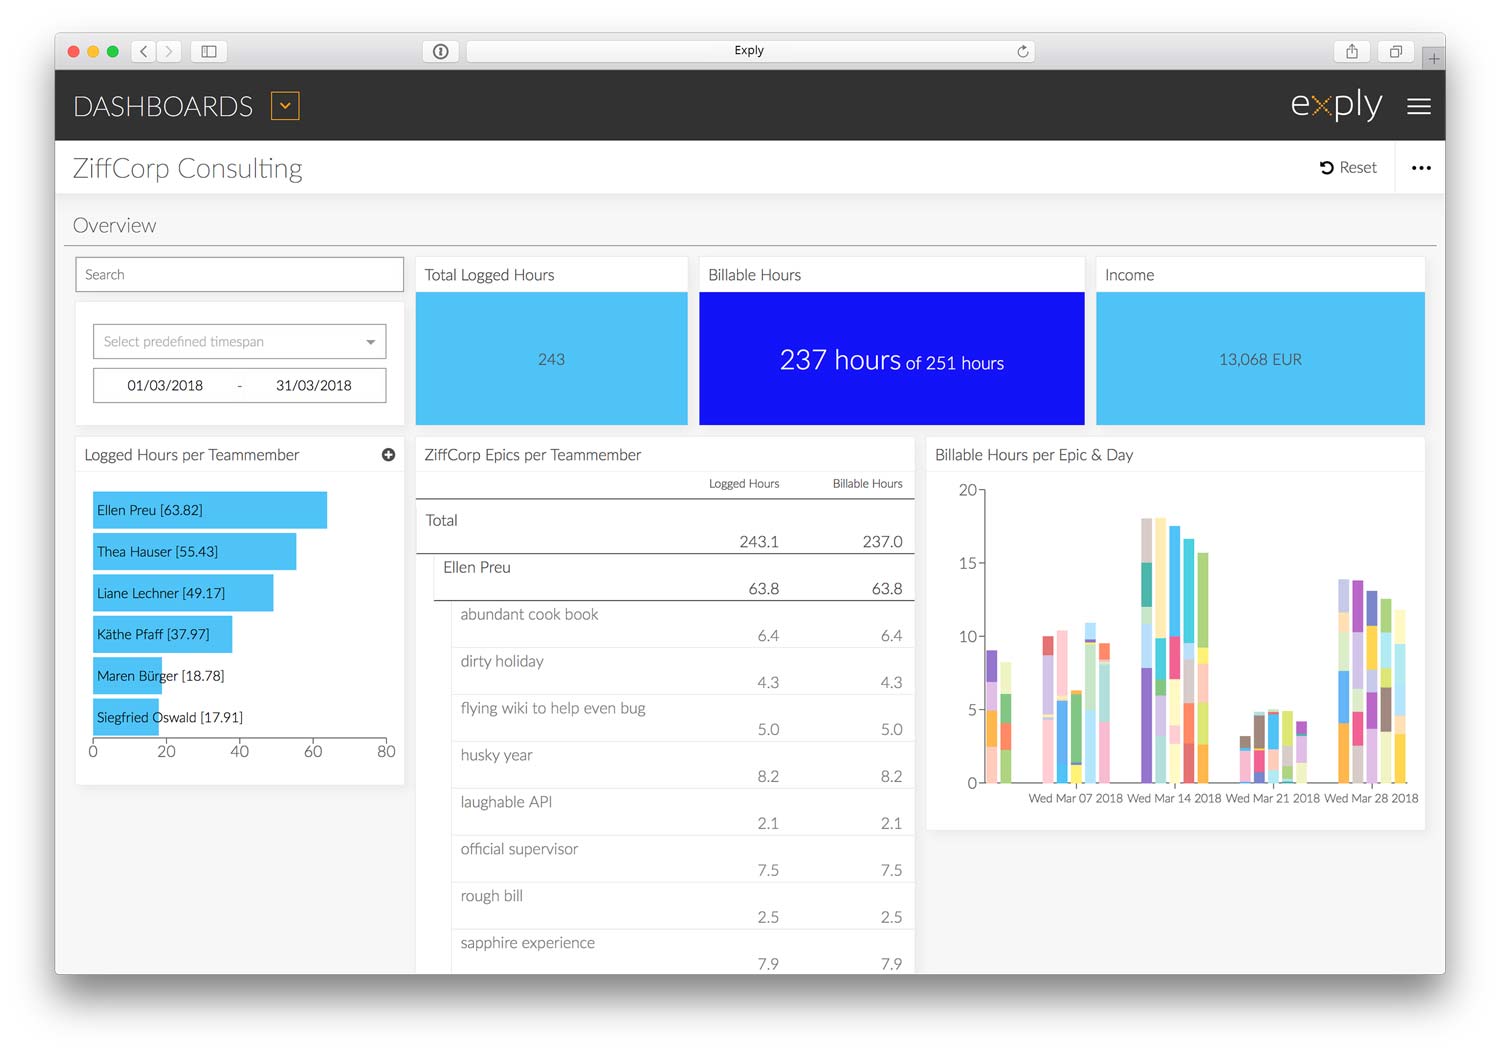
Task: Select the husky year epic row
Action: [x=682, y=765]
